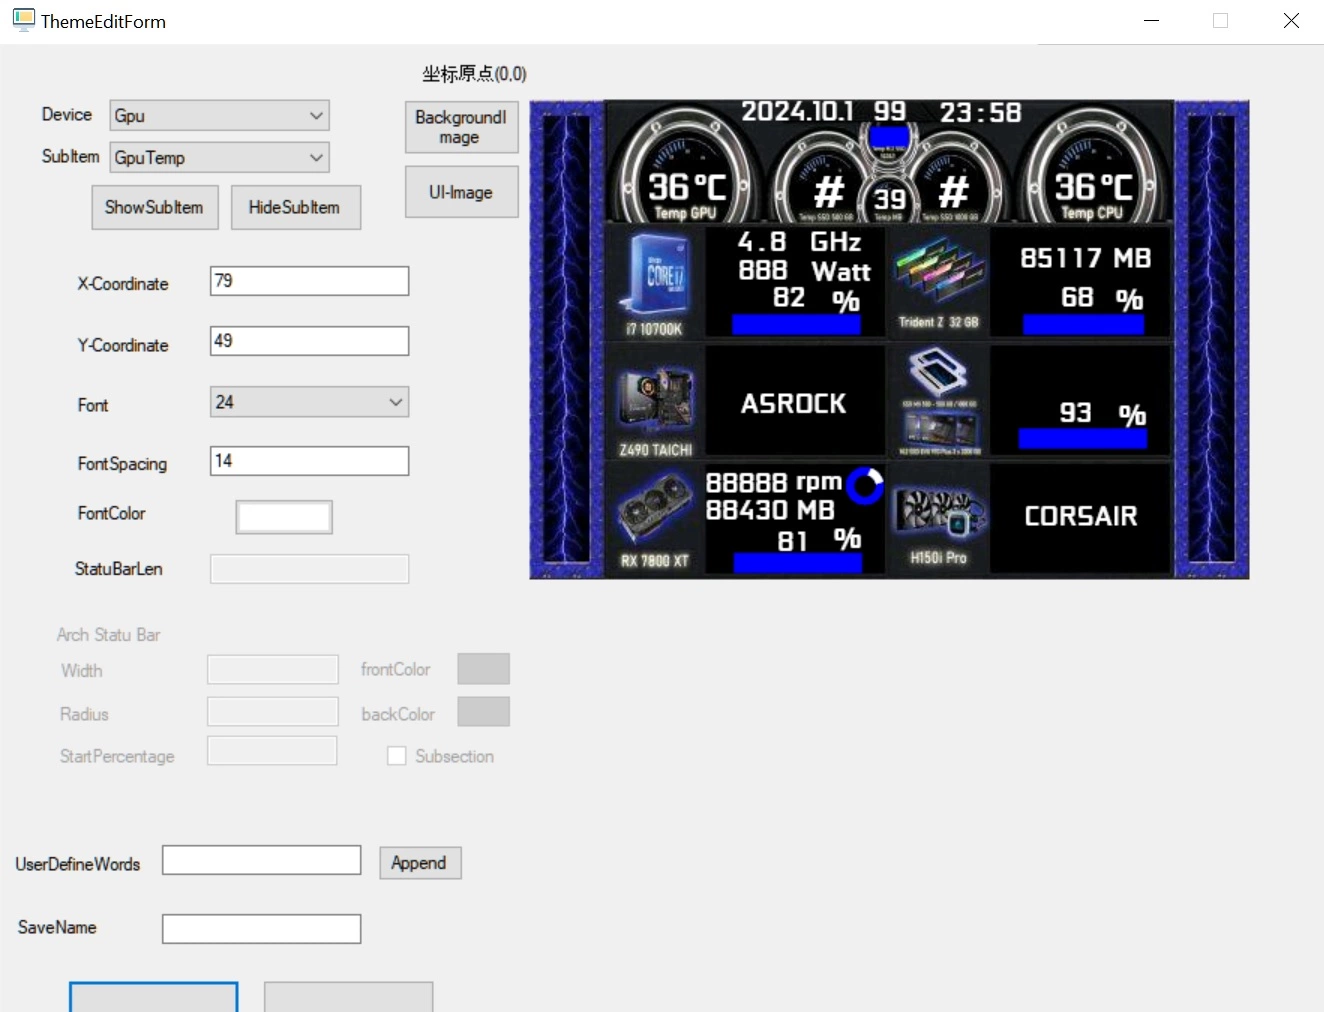Click the ThemeEditForm window title icon
The height and width of the screenshot is (1012, 1324).
tap(24, 21)
